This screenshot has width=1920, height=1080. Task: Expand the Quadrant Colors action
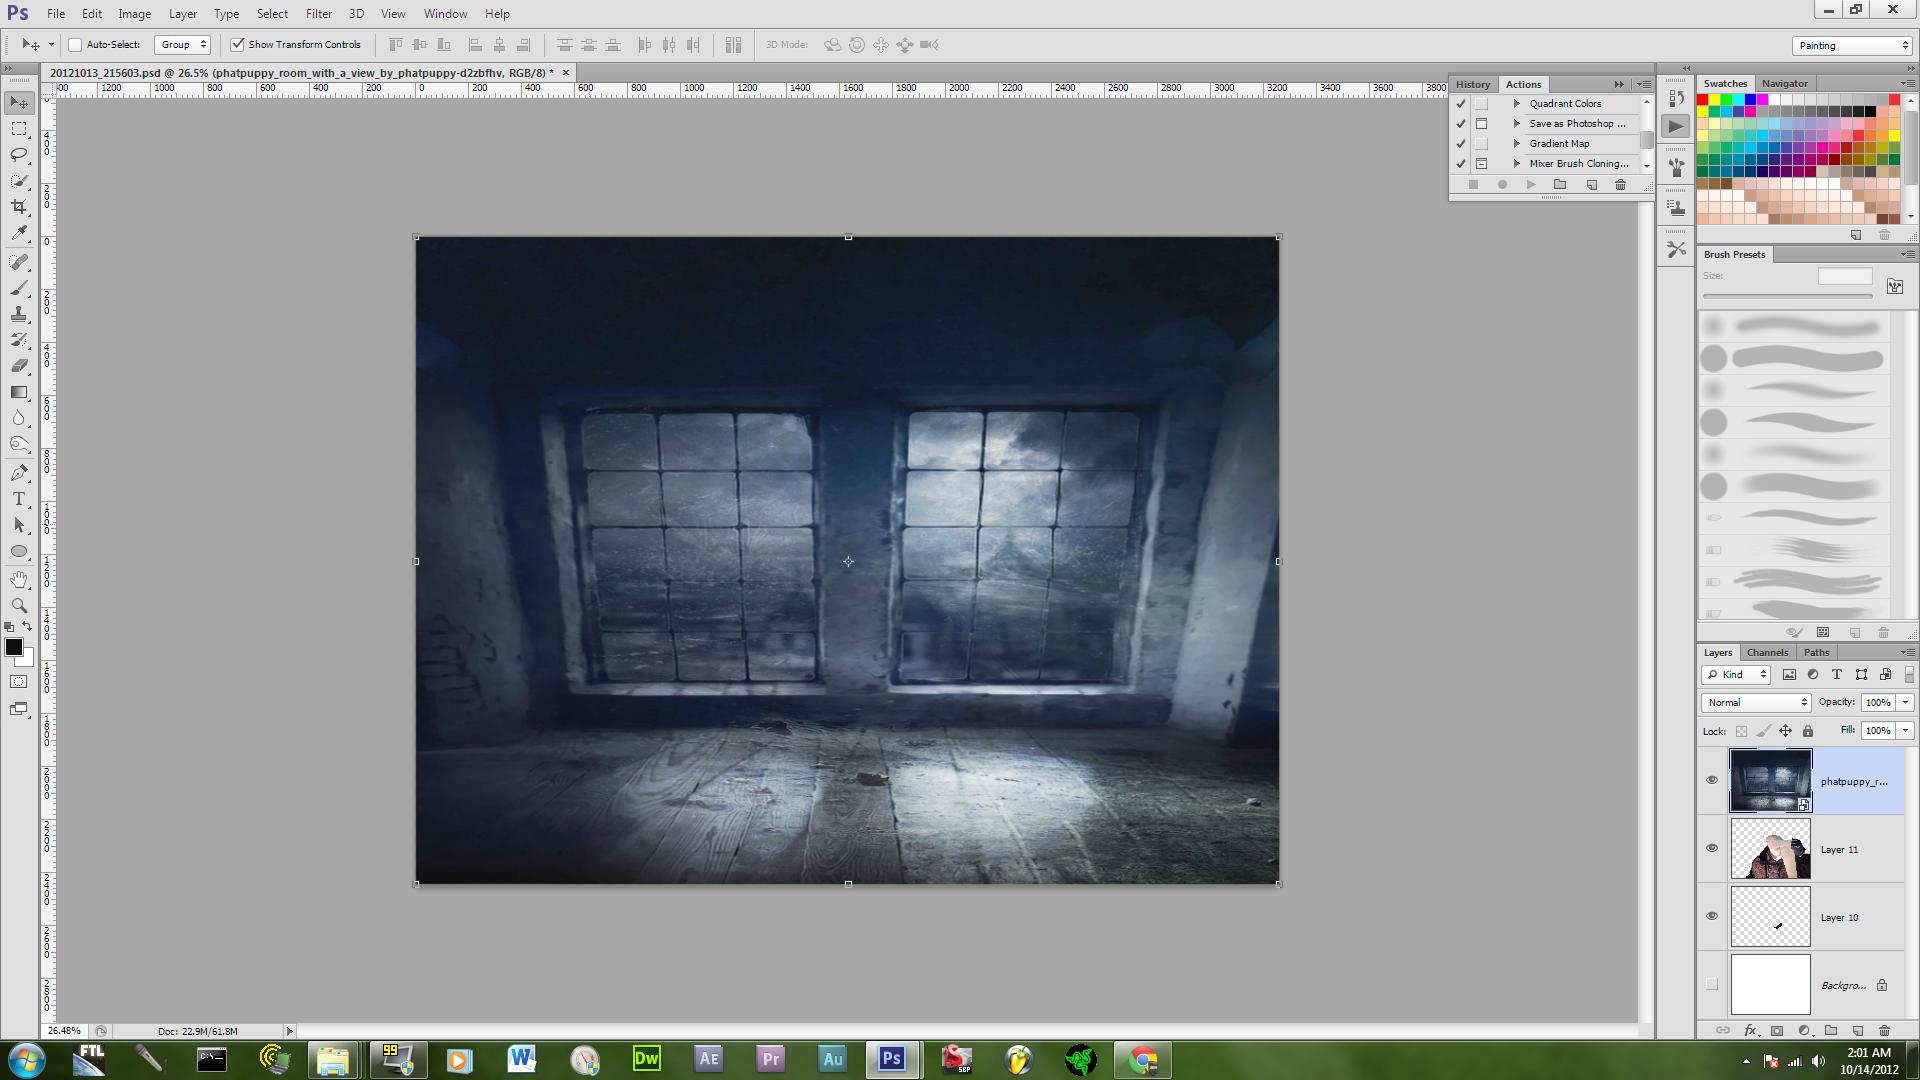[1517, 104]
